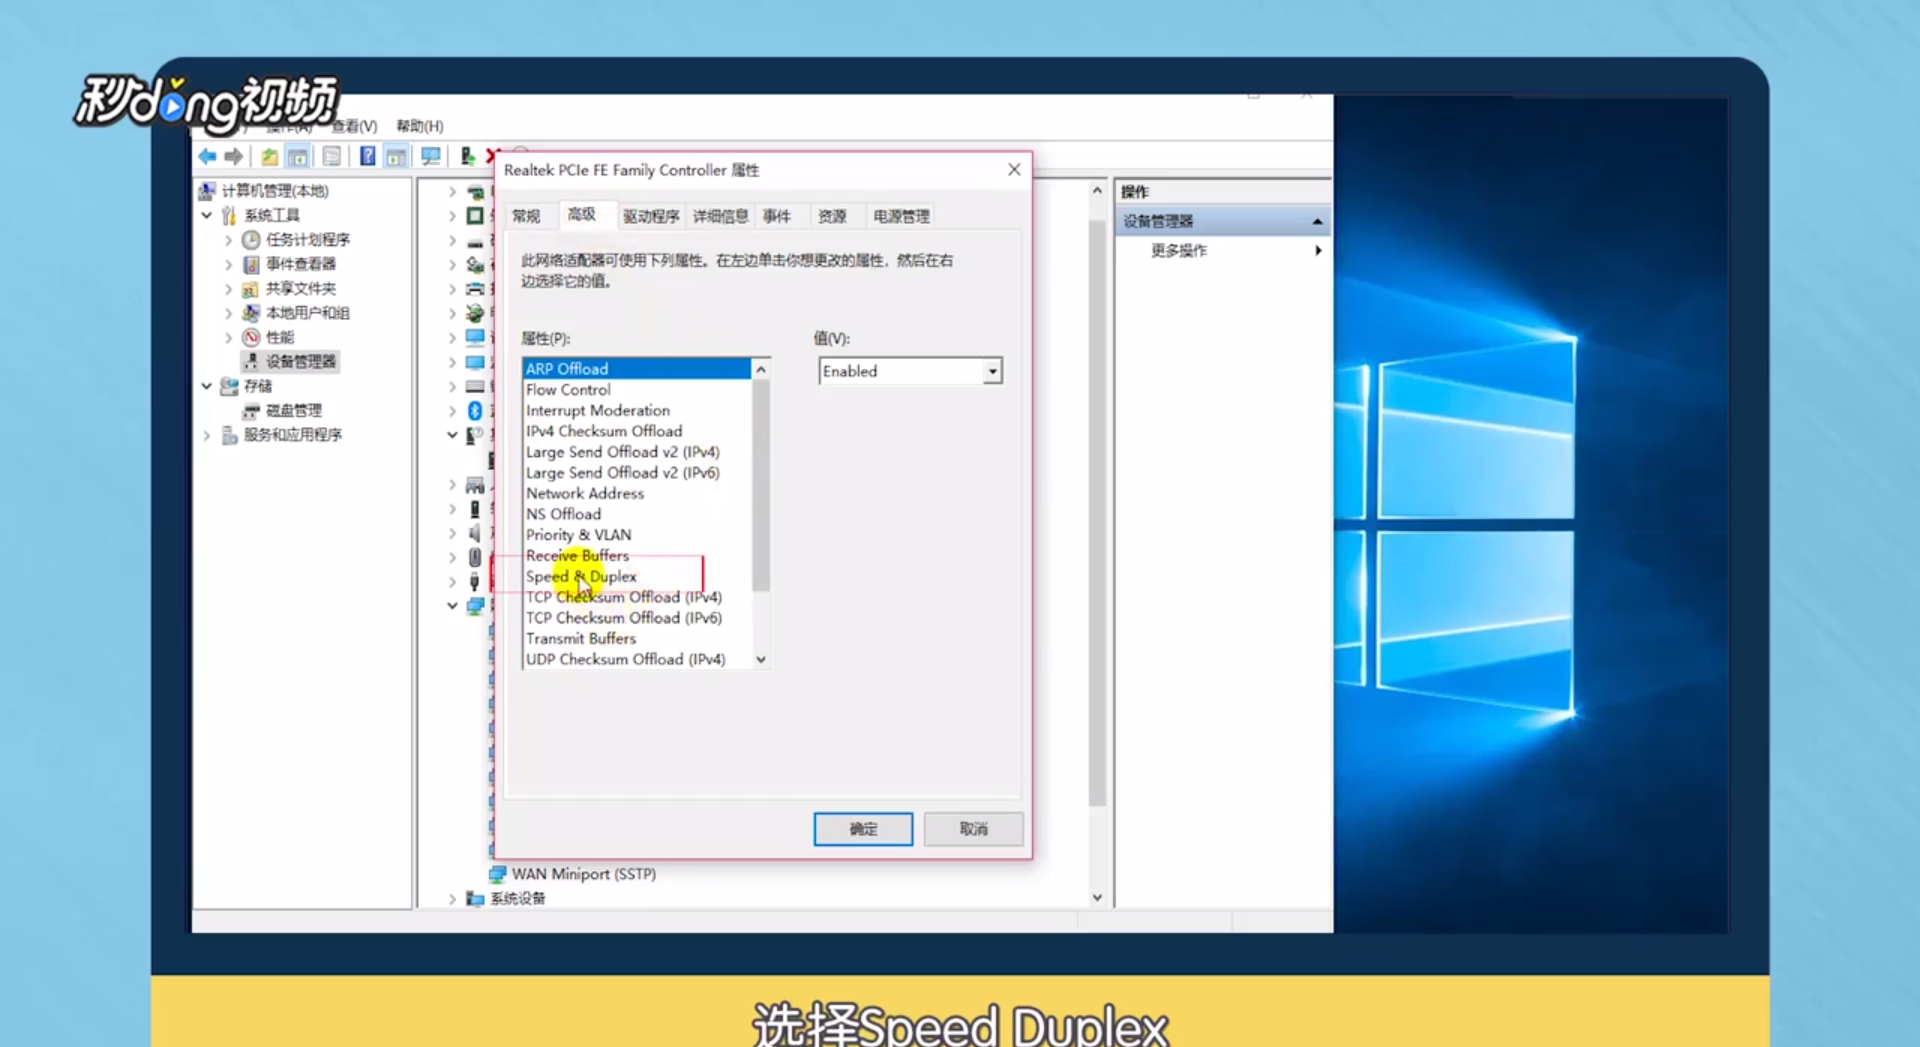Screen dimensions: 1920x1047
Task: Click the device list scroll down arrow
Action: click(x=1097, y=898)
